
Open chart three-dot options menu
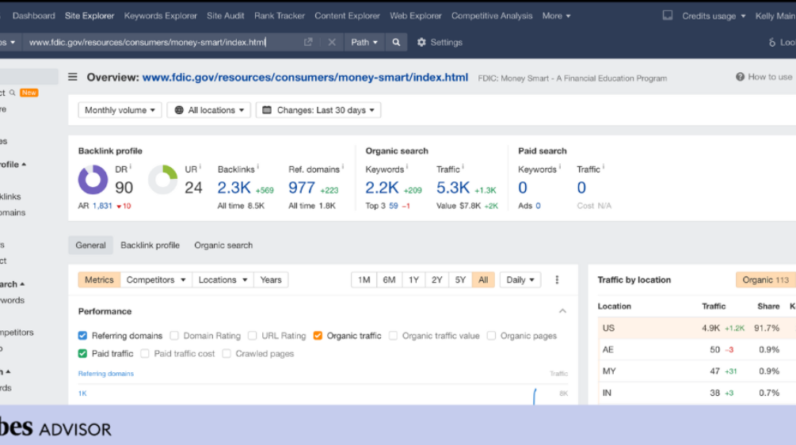coord(557,280)
